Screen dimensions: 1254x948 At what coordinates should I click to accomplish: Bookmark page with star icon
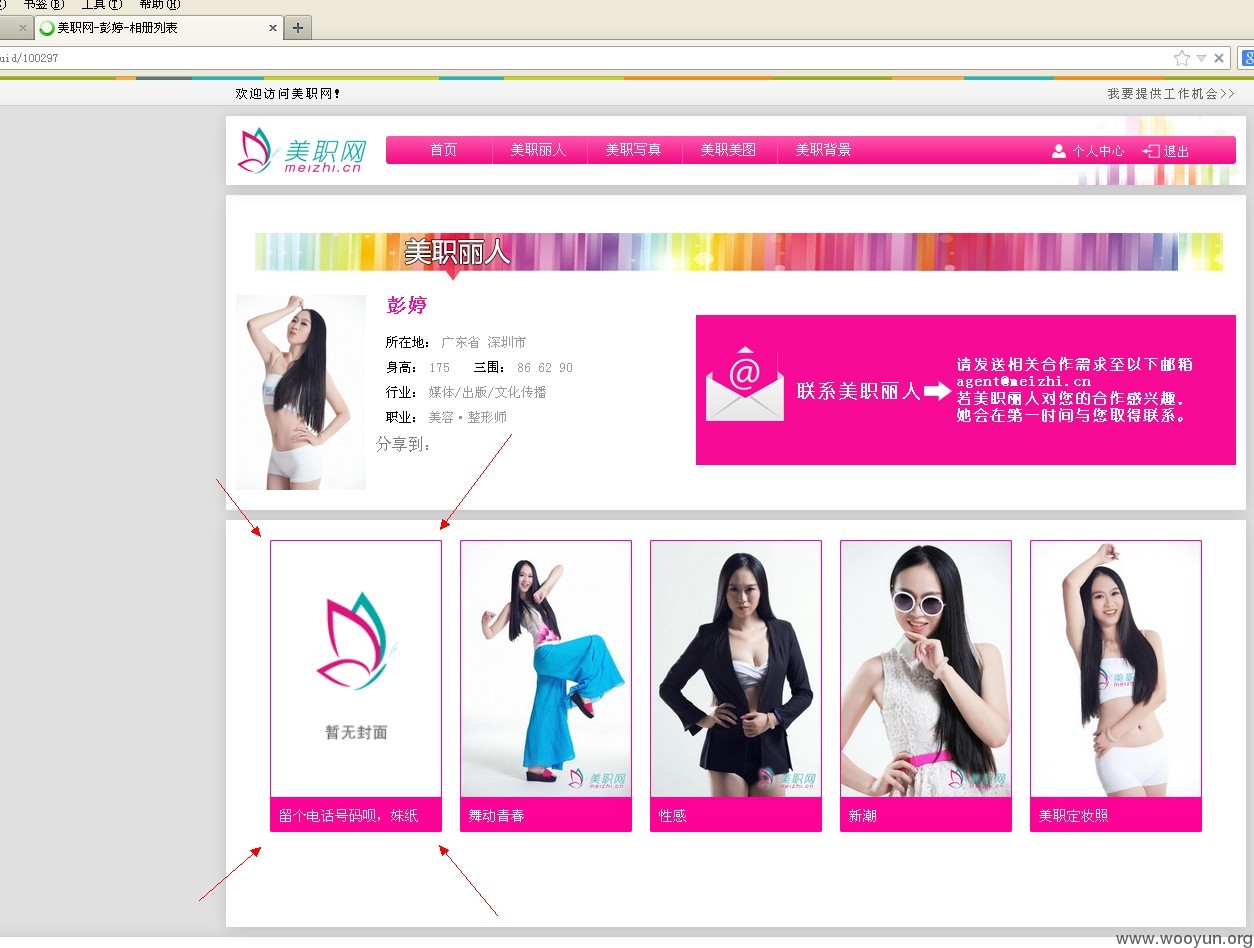[1182, 58]
